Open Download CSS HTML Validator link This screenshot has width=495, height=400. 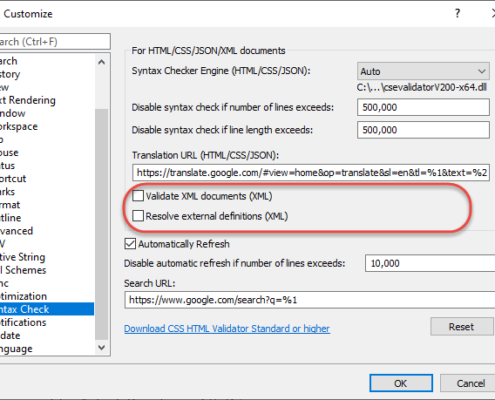tap(227, 329)
